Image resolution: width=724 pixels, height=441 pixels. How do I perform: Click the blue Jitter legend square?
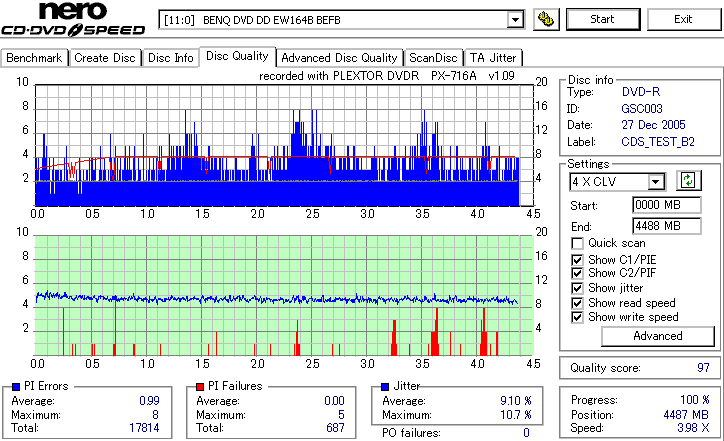(386, 387)
